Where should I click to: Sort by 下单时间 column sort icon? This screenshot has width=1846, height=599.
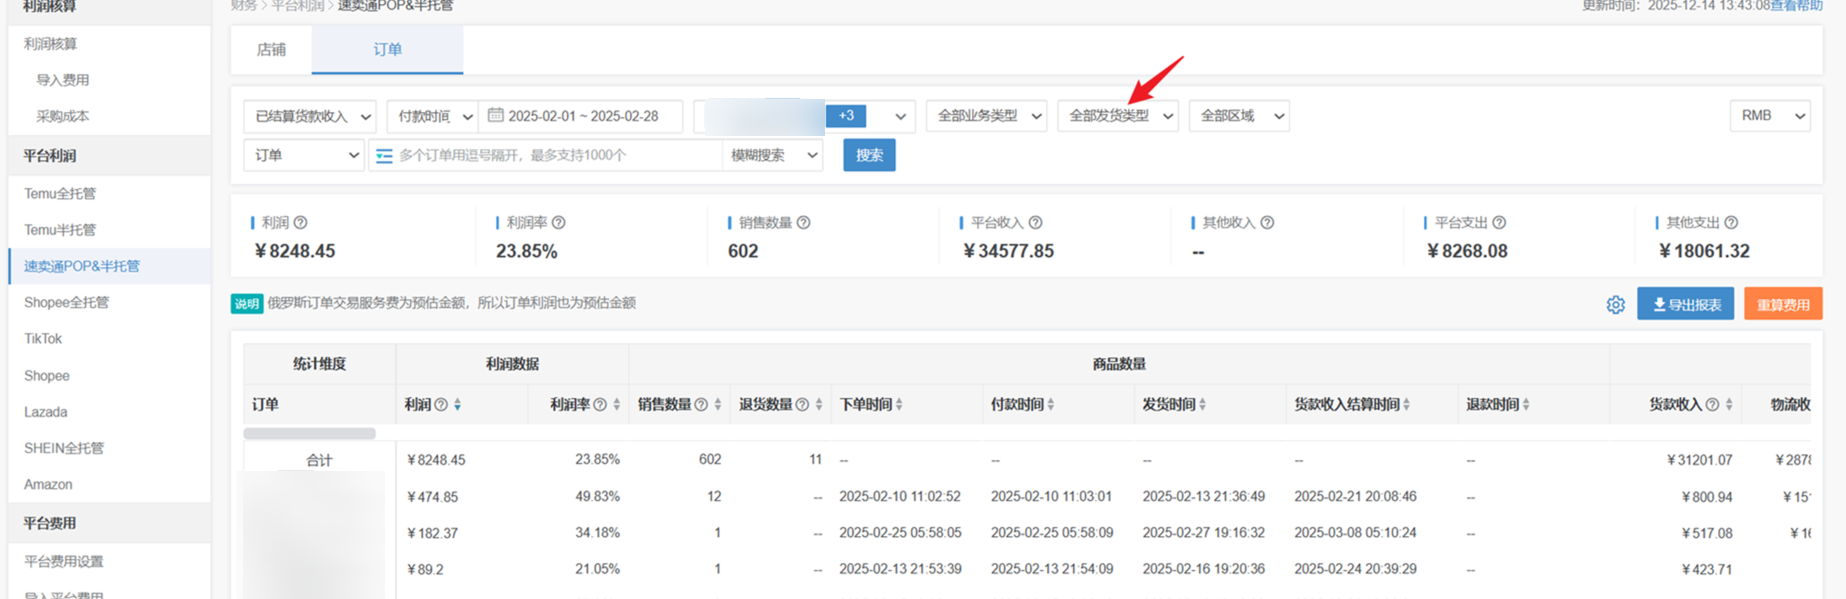[x=899, y=405]
